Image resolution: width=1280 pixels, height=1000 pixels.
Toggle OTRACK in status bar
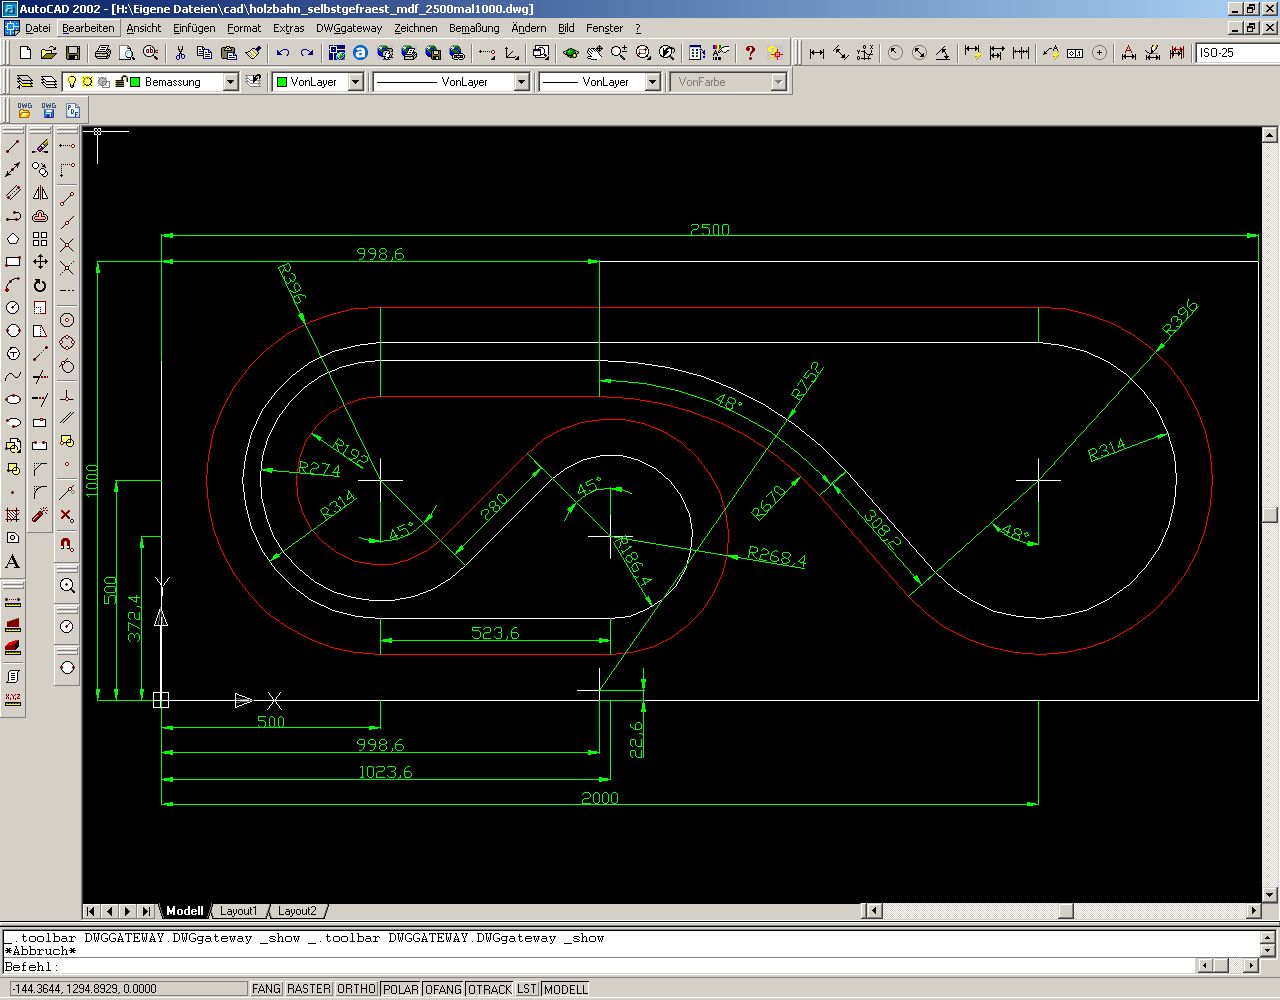(489, 989)
